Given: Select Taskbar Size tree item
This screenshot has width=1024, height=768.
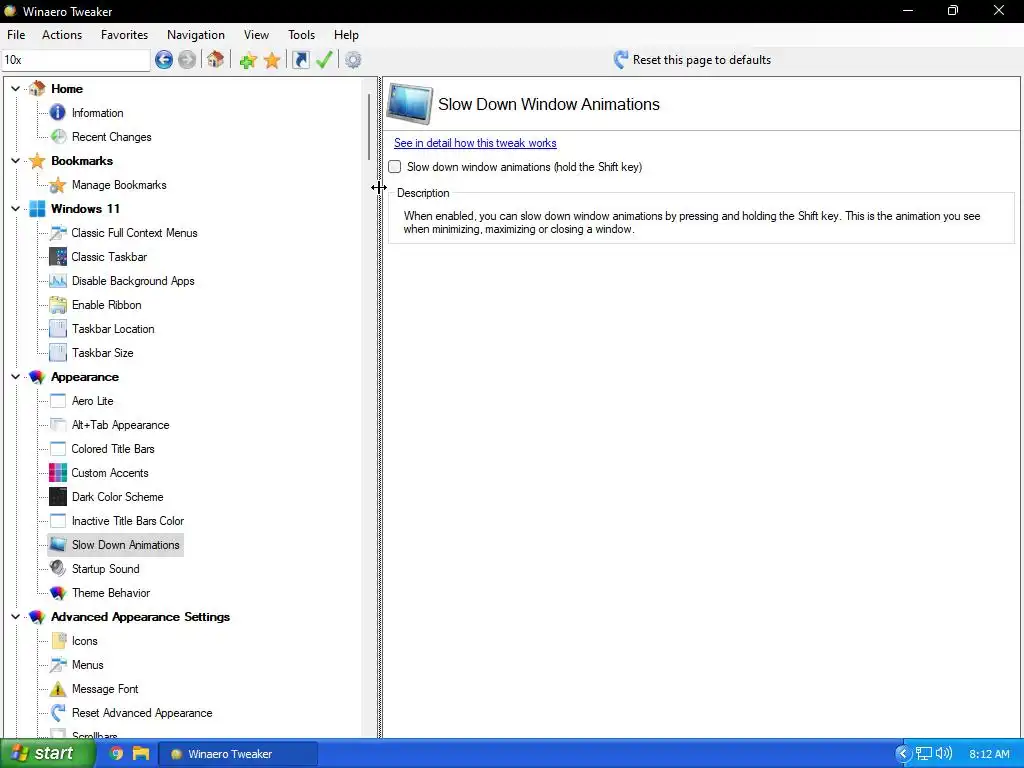Looking at the screenshot, I should point(103,353).
